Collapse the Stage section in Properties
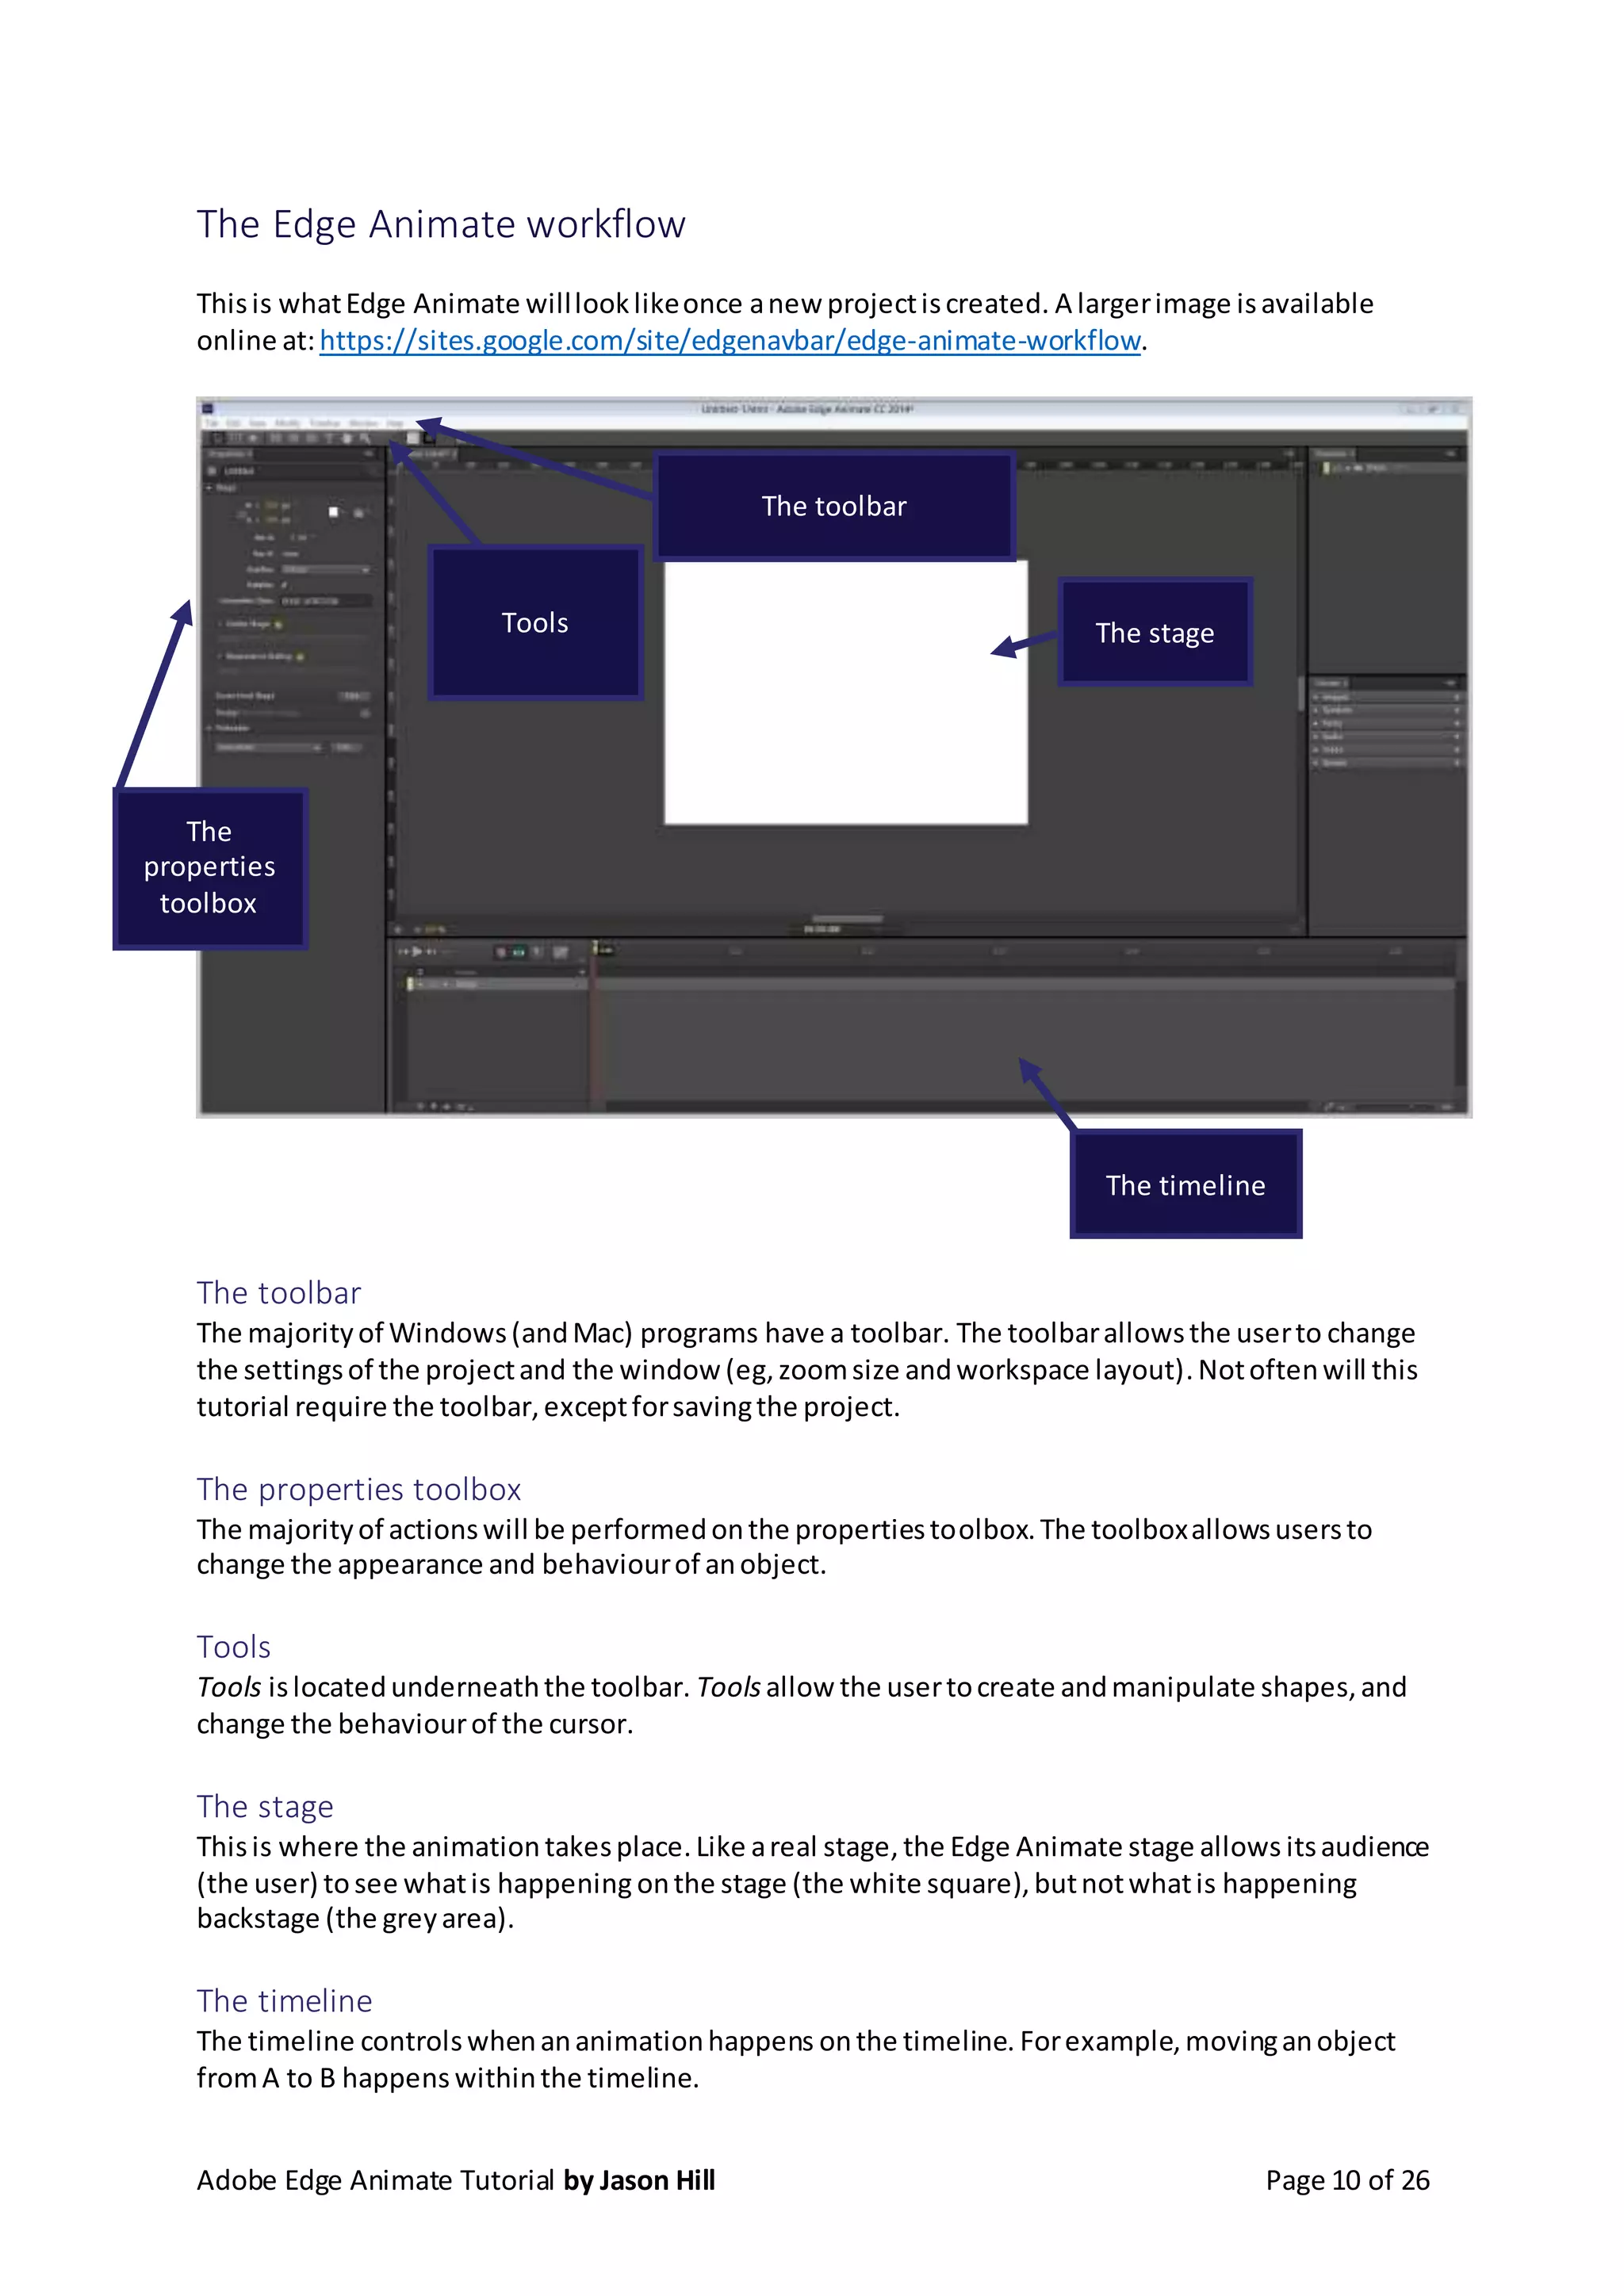Viewport: 1624px width, 2296px height. (208, 488)
